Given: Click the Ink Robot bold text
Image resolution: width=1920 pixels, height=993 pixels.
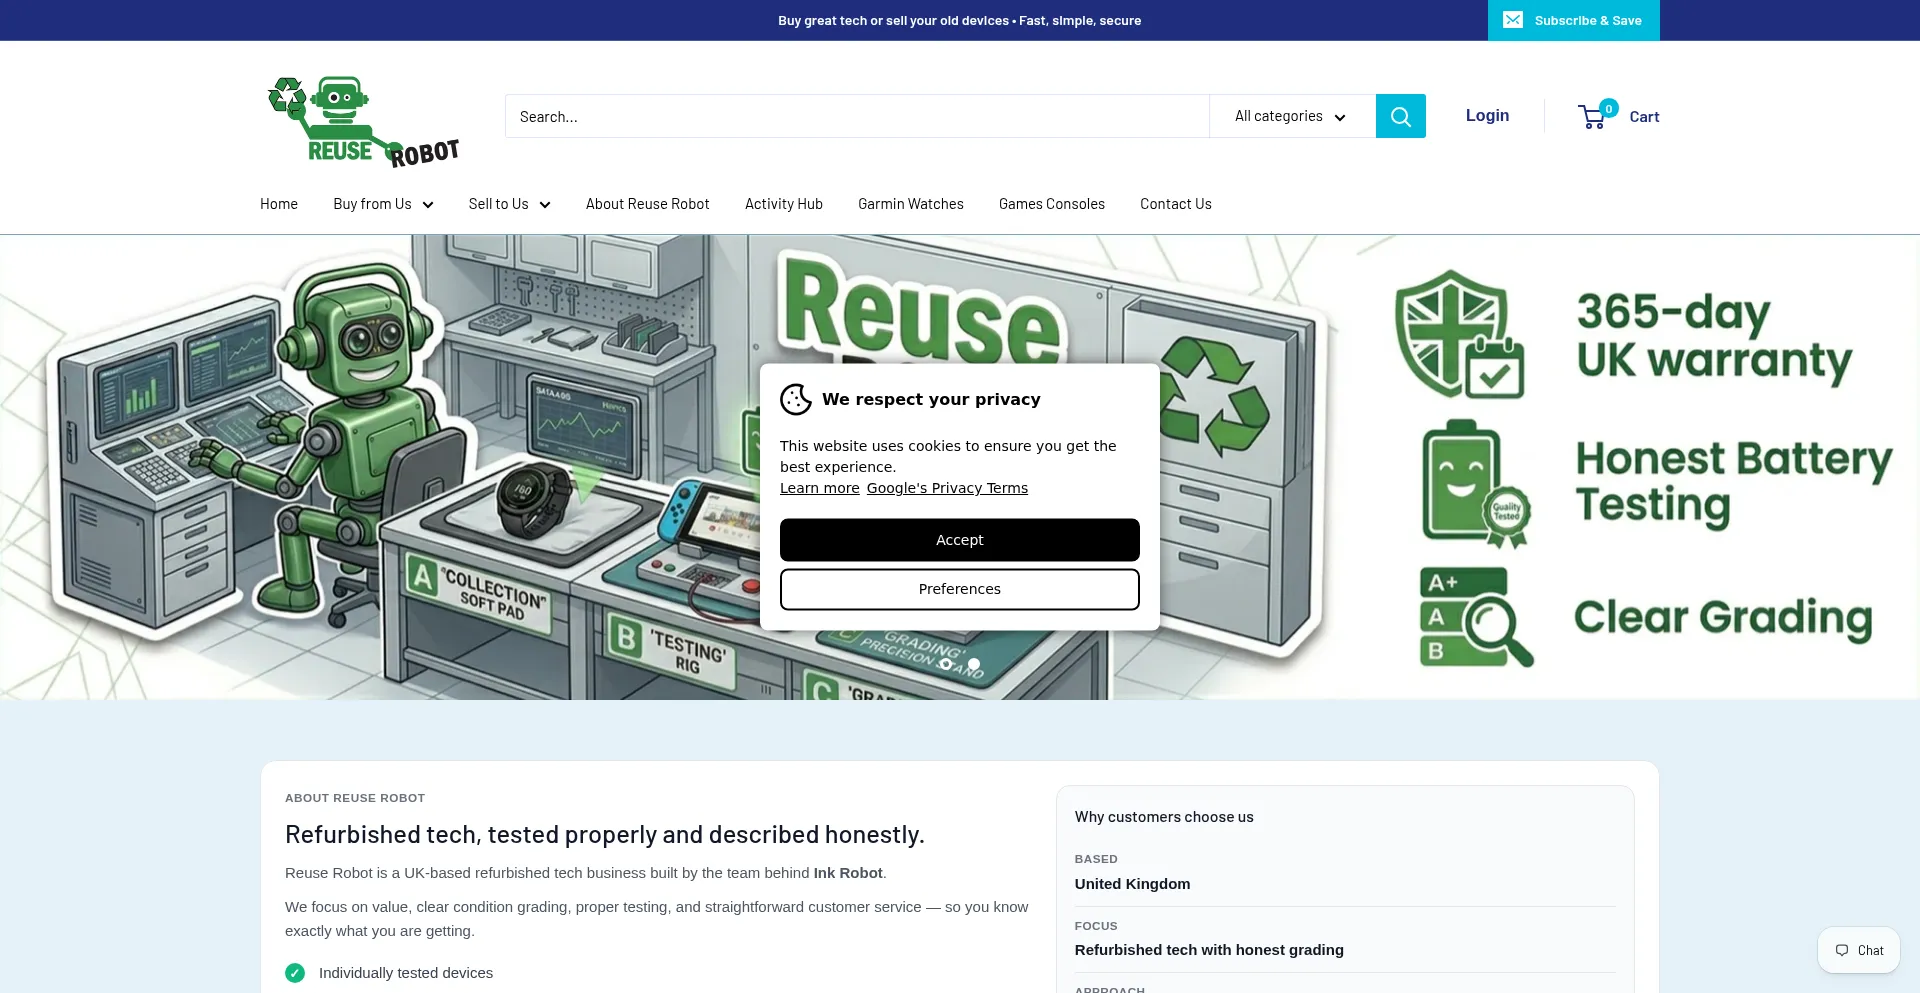Looking at the screenshot, I should click(x=848, y=873).
